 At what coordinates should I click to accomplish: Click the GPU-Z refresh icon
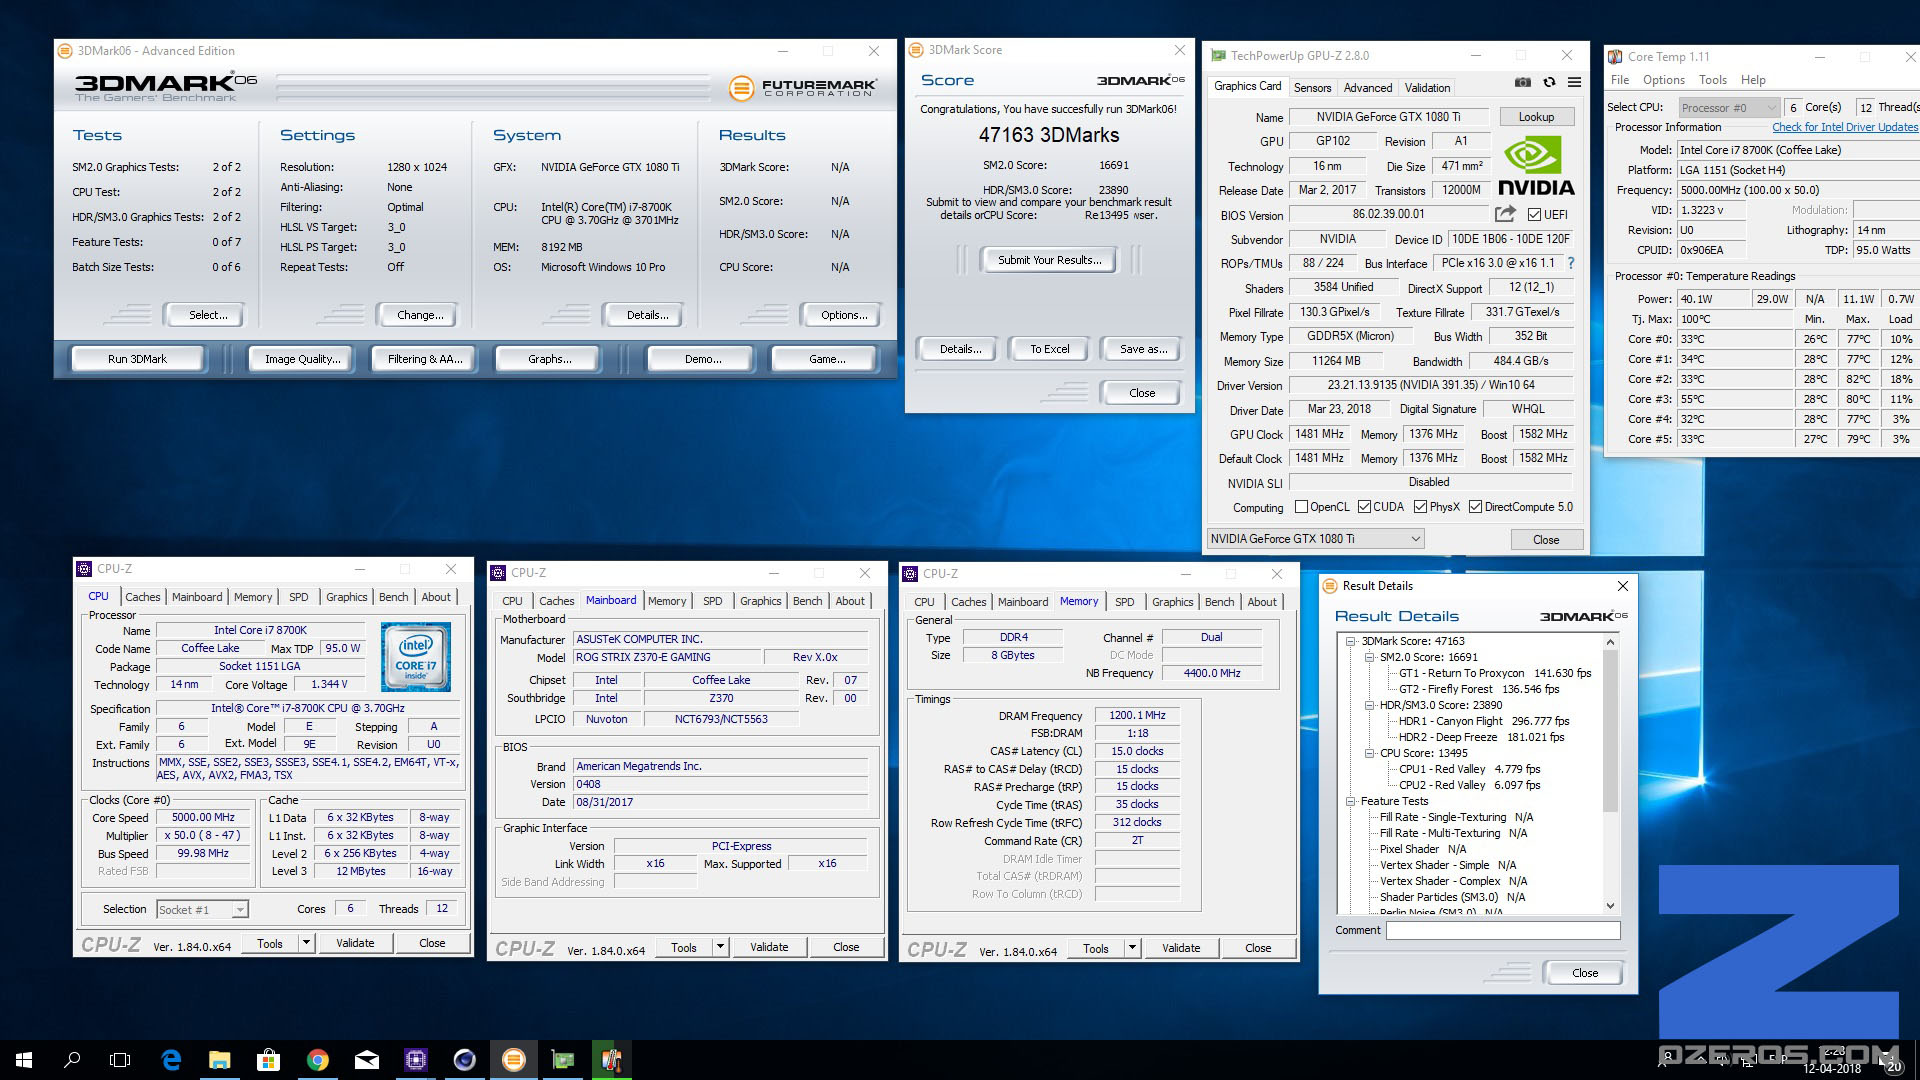1549,83
